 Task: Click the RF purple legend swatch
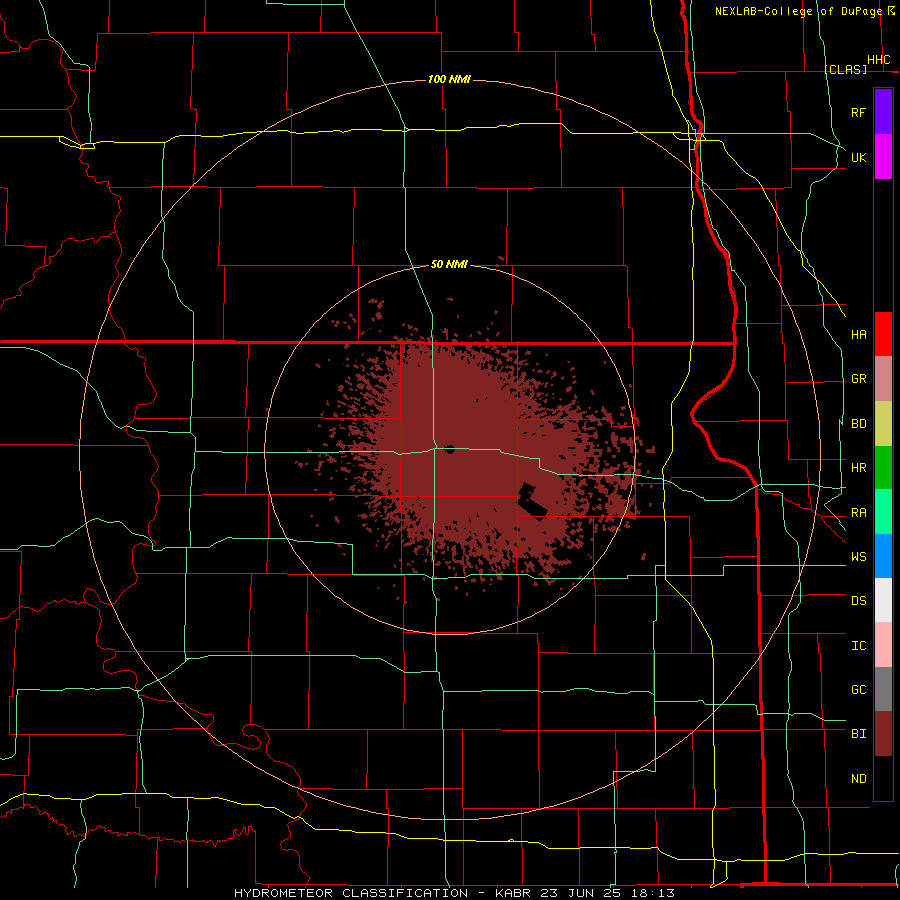click(883, 112)
